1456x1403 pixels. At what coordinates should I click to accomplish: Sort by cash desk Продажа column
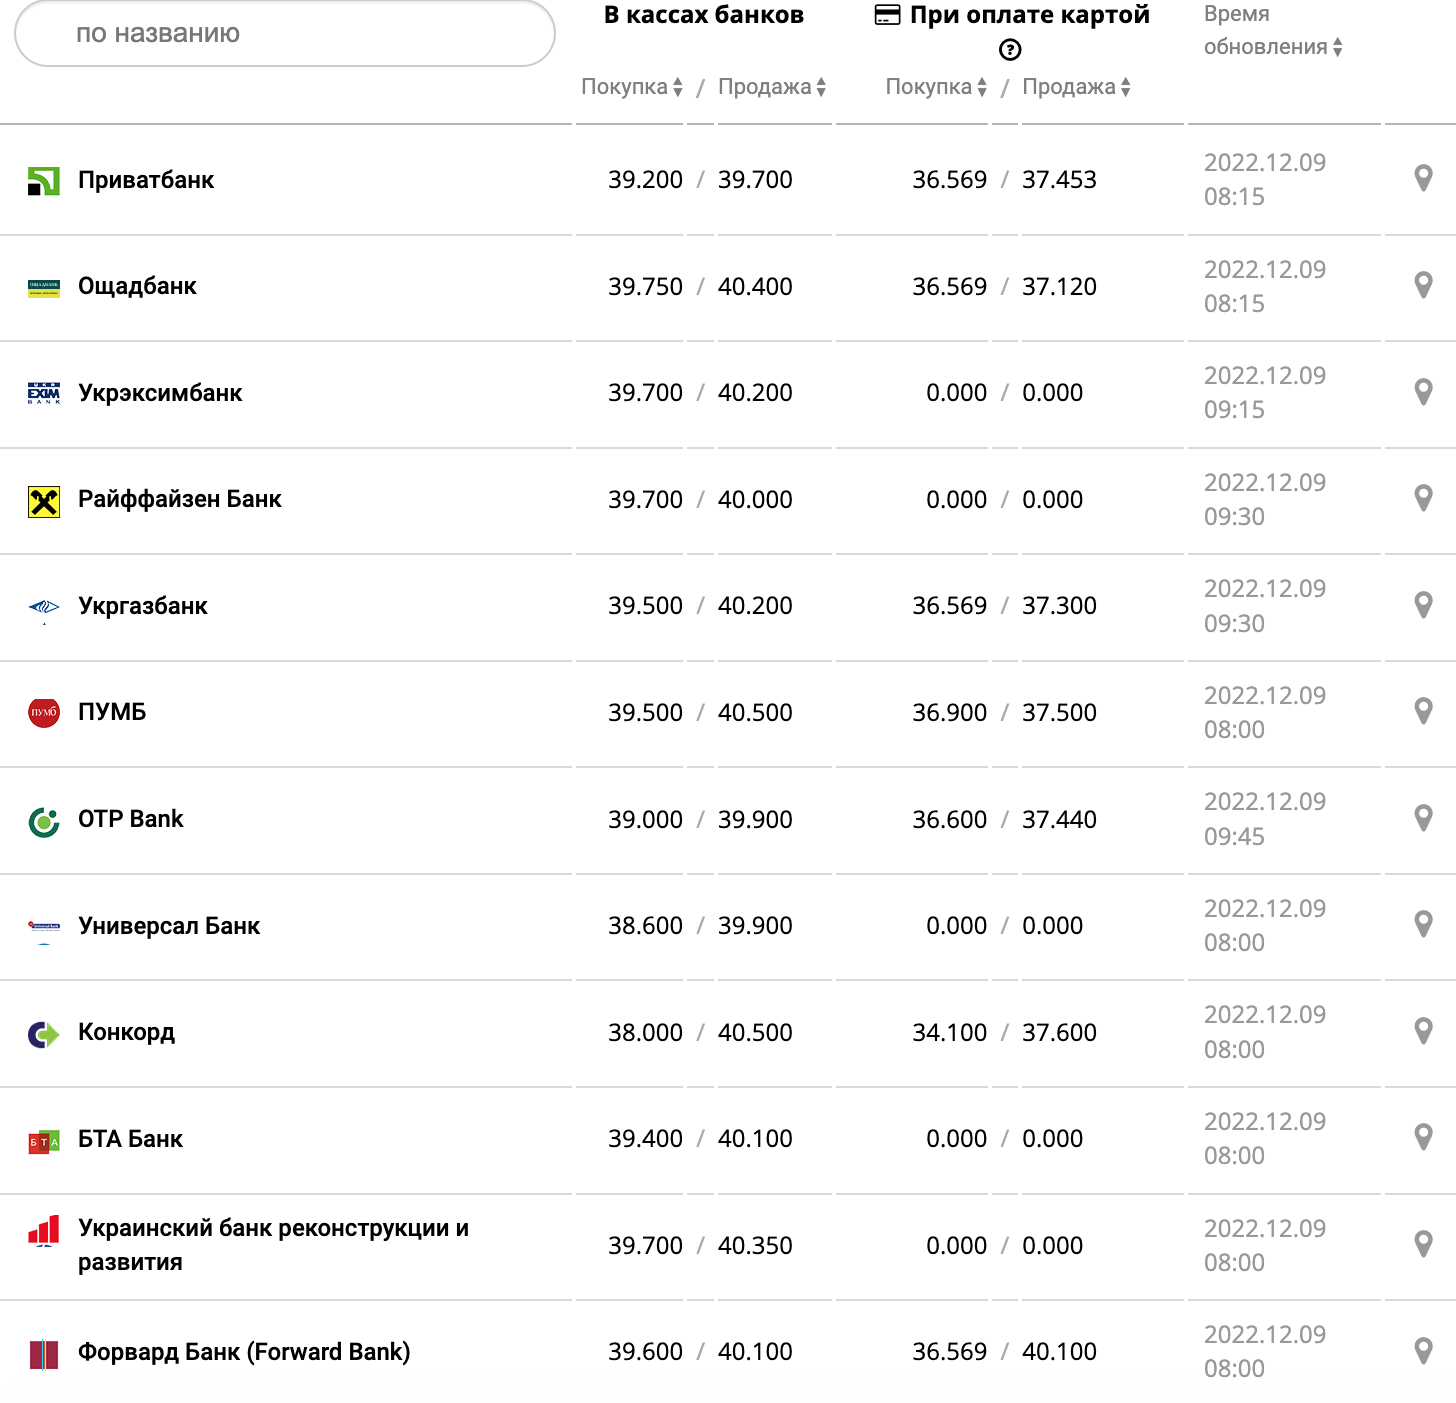click(772, 87)
